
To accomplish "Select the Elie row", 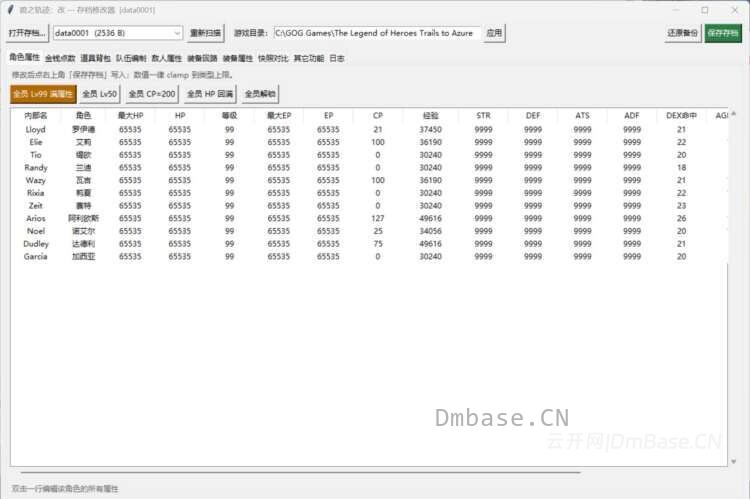I will (369, 142).
